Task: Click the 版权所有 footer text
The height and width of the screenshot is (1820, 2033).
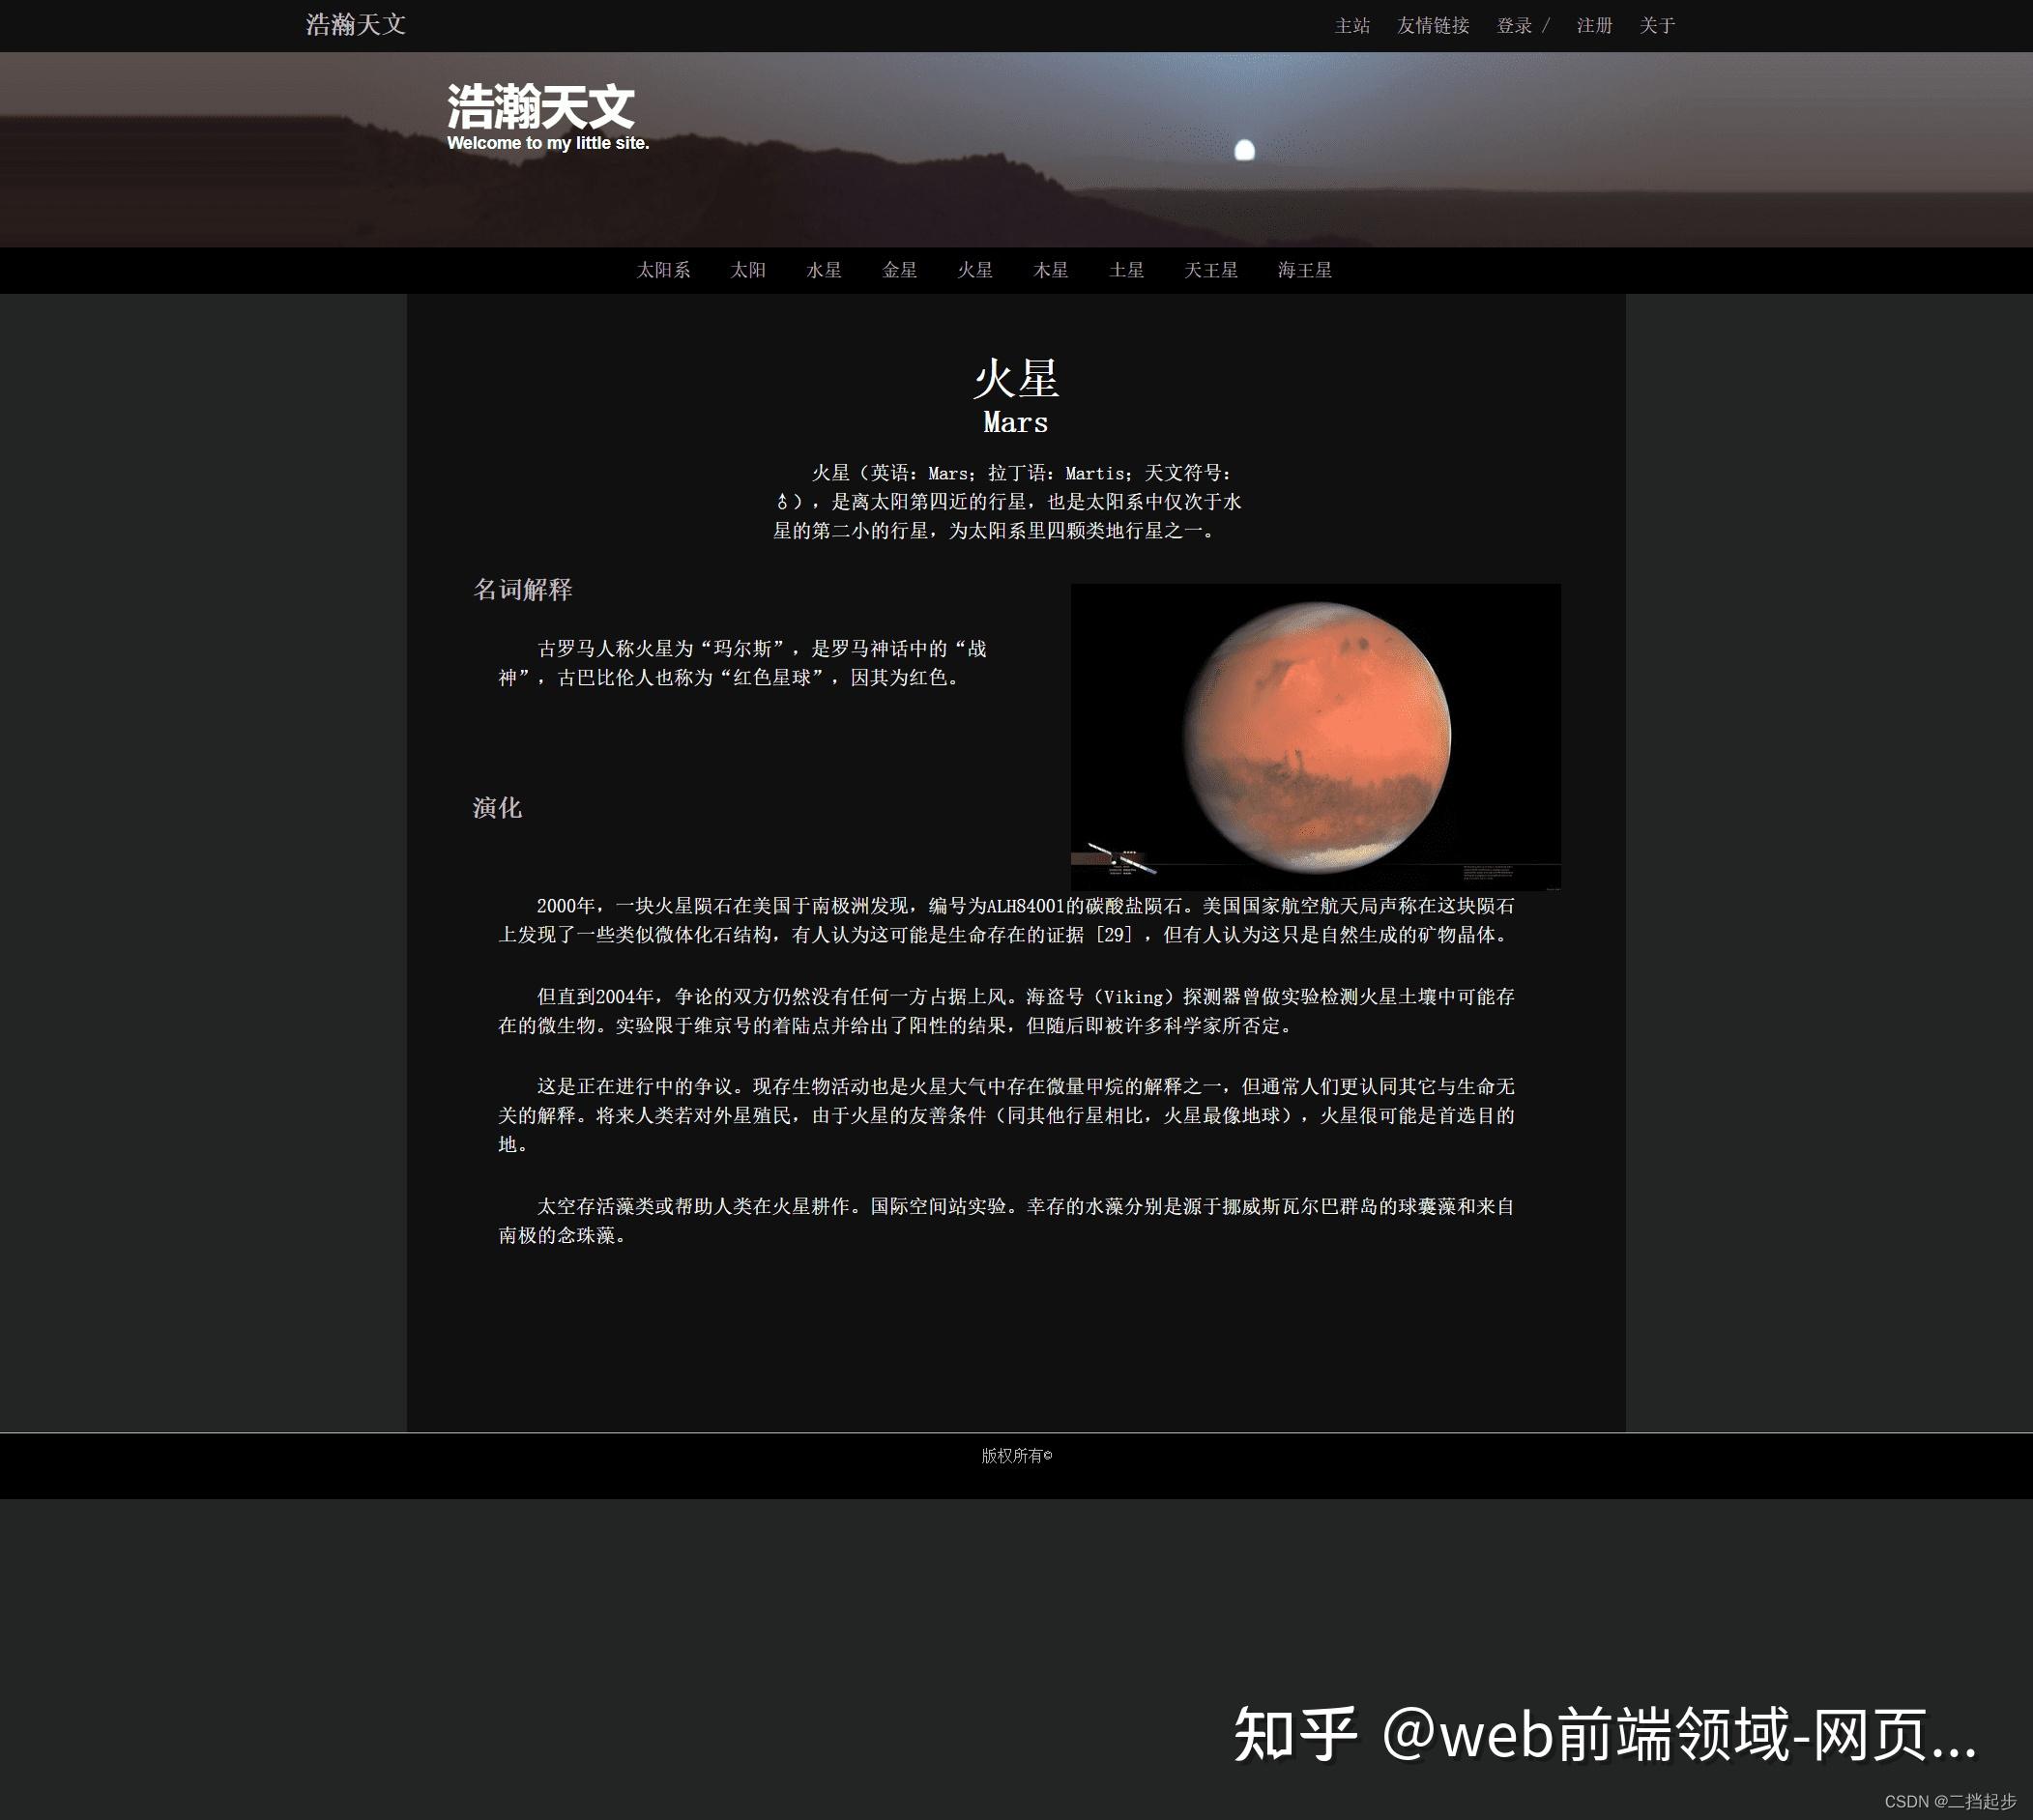Action: pyautogui.click(x=1016, y=1456)
